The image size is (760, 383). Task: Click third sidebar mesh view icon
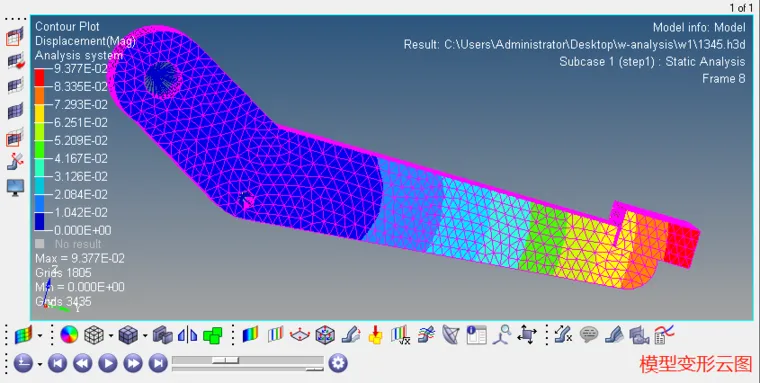pos(15,87)
